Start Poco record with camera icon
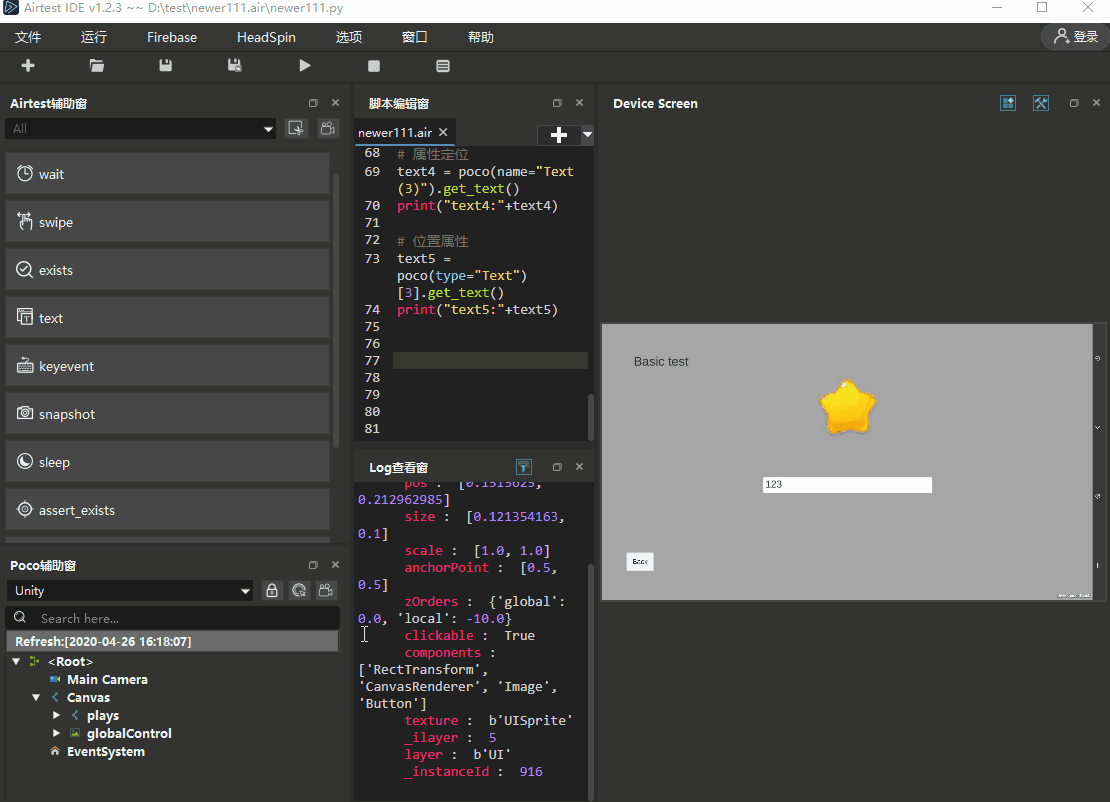 coord(326,591)
